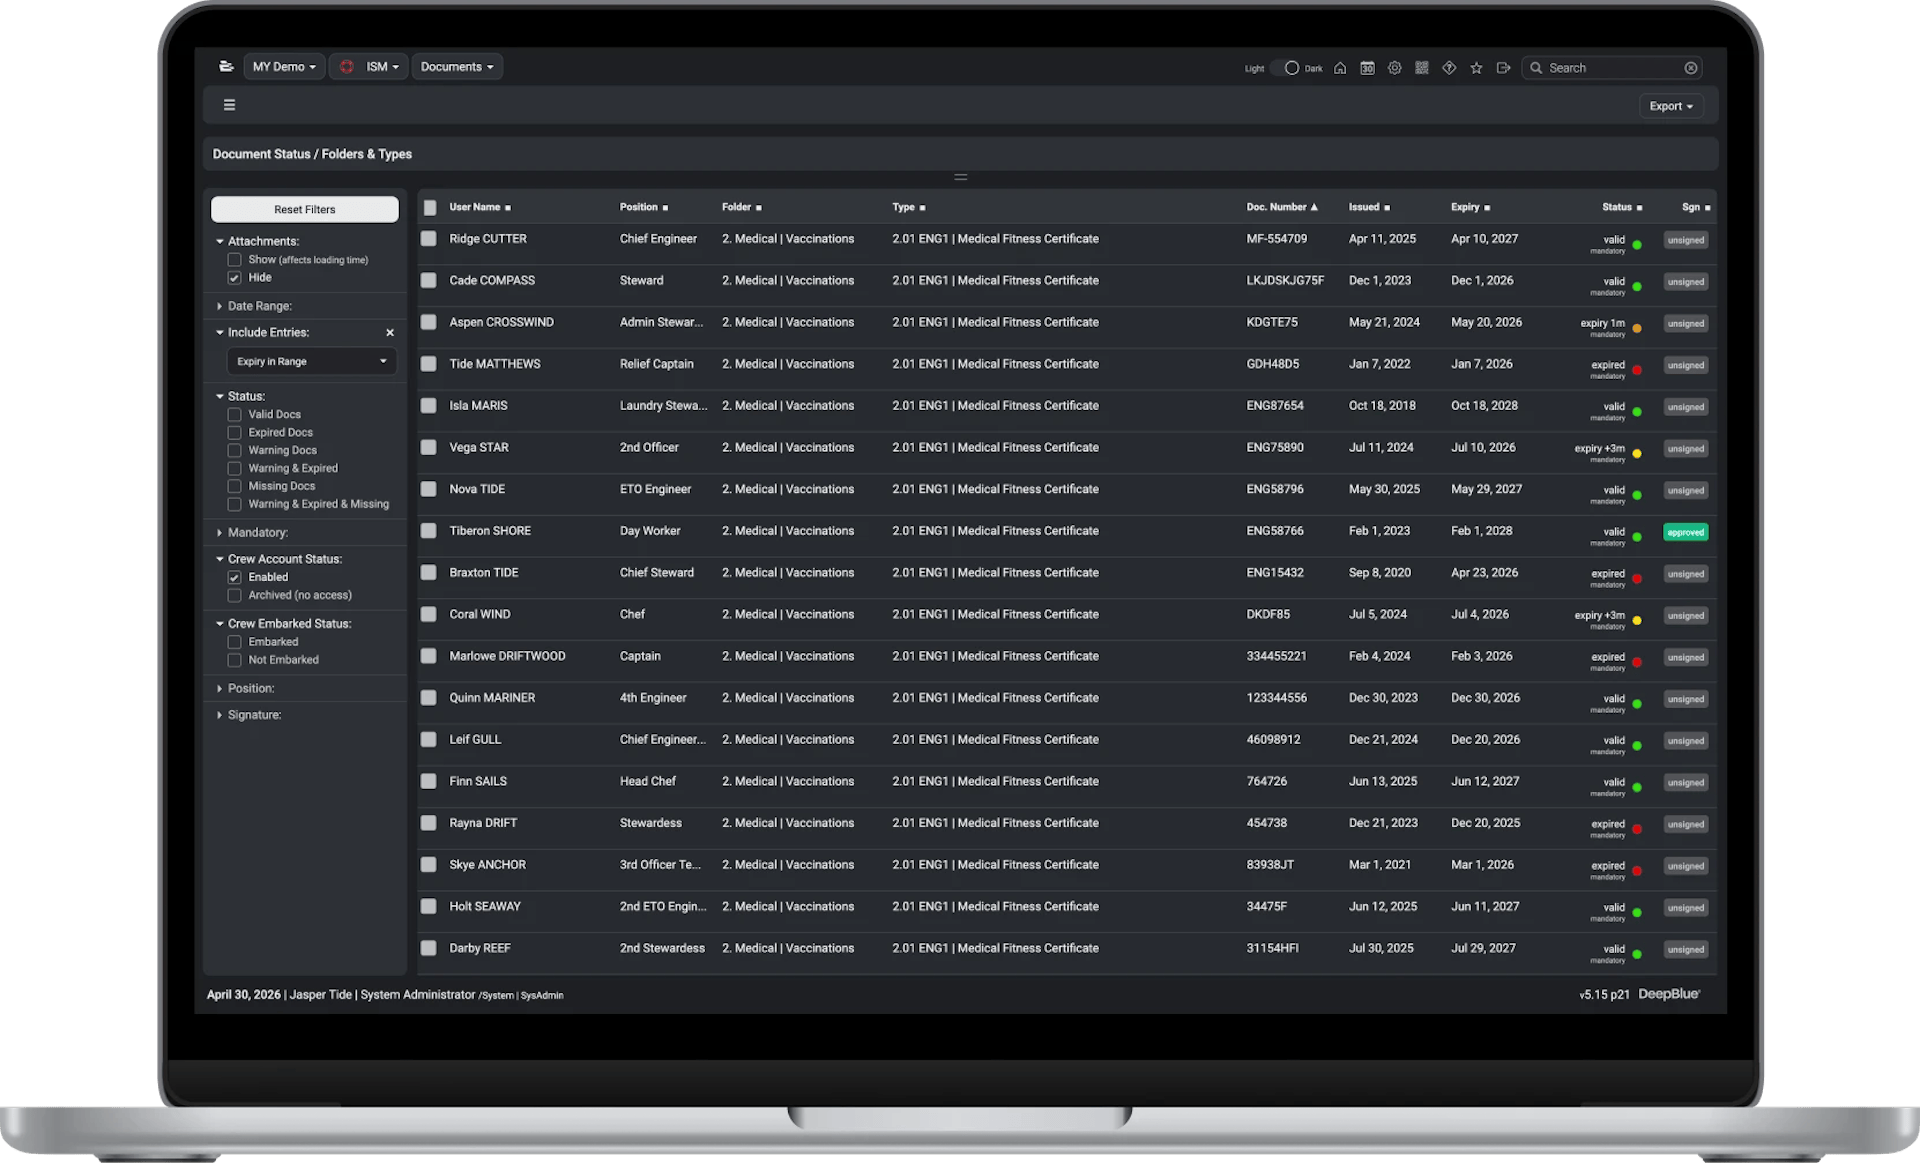Image resolution: width=1920 pixels, height=1163 pixels.
Task: Click the Position column sort marker
Action: 665,208
